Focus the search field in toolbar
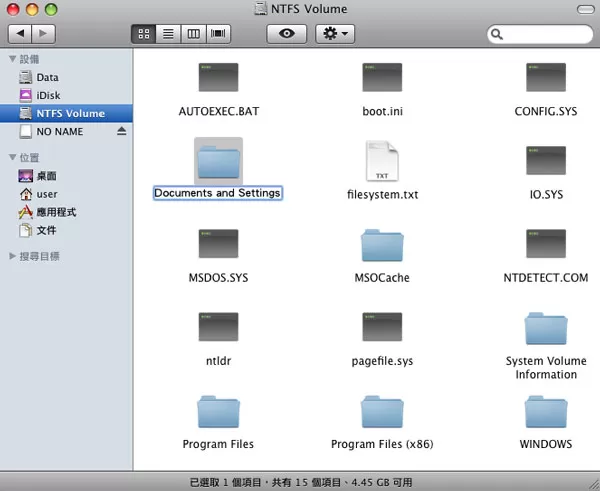 [540, 34]
